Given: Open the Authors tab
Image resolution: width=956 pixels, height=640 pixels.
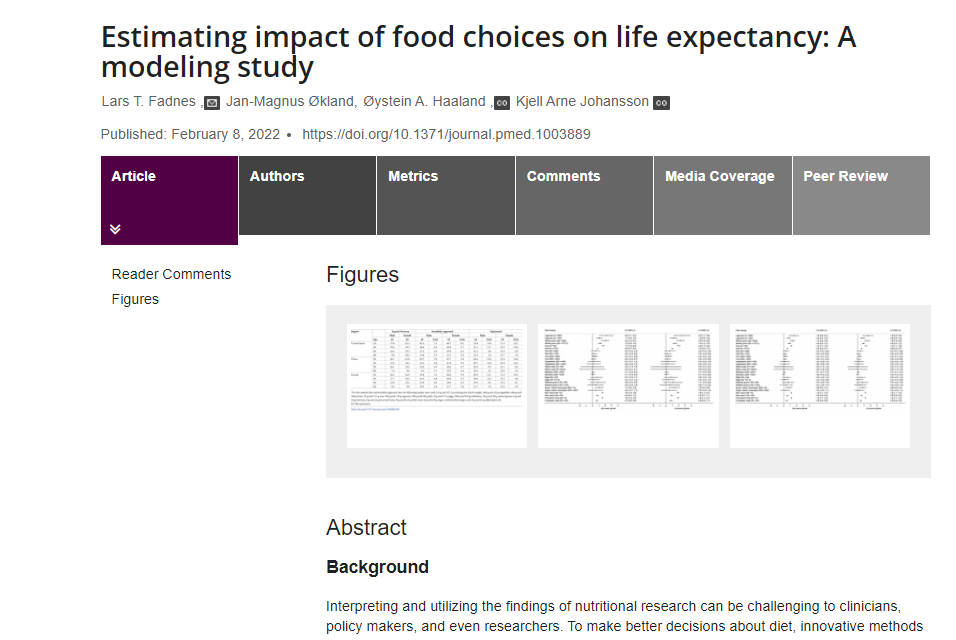Looking at the screenshot, I should click(307, 195).
